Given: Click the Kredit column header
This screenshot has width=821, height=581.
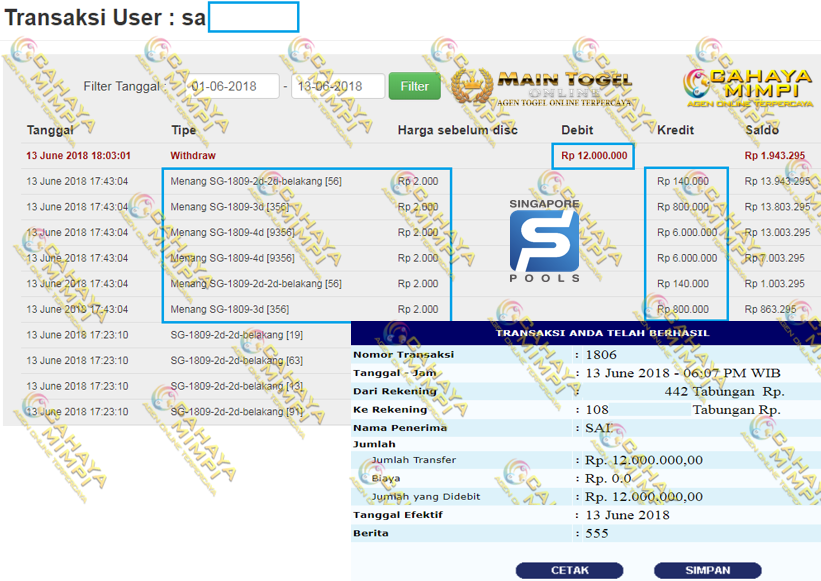Looking at the screenshot, I should tap(675, 130).
